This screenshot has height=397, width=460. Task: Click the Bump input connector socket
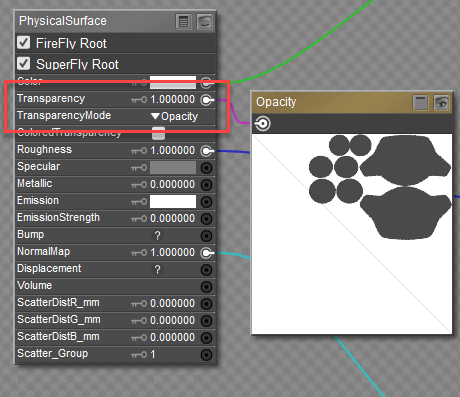(206, 236)
